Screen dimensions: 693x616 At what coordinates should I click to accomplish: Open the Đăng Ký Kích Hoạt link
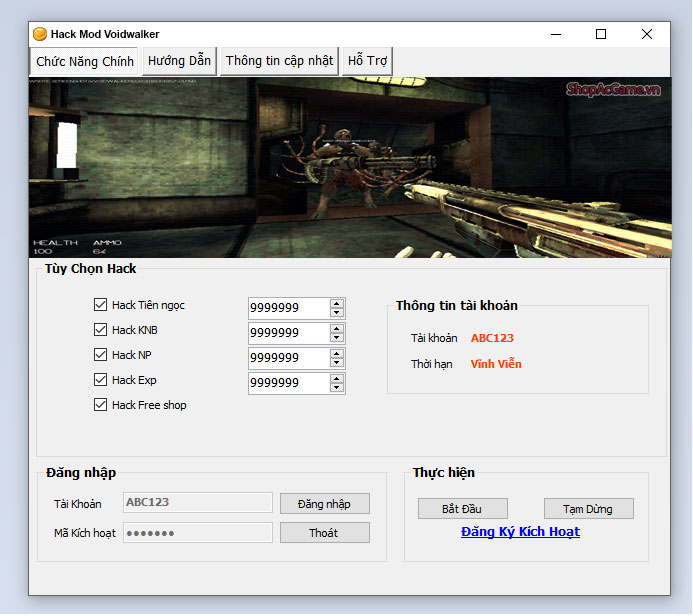(x=520, y=532)
